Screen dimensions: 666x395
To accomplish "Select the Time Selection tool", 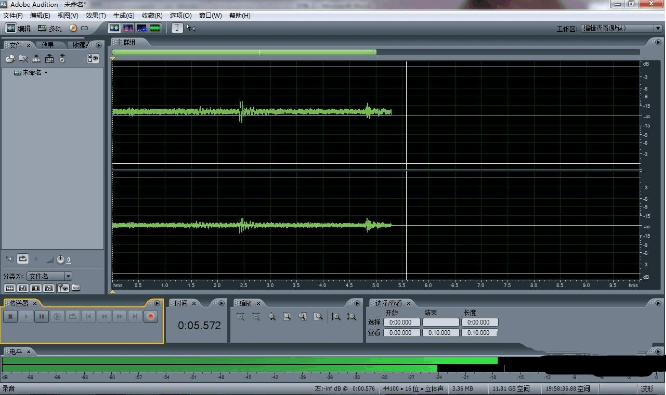I will [x=177, y=28].
